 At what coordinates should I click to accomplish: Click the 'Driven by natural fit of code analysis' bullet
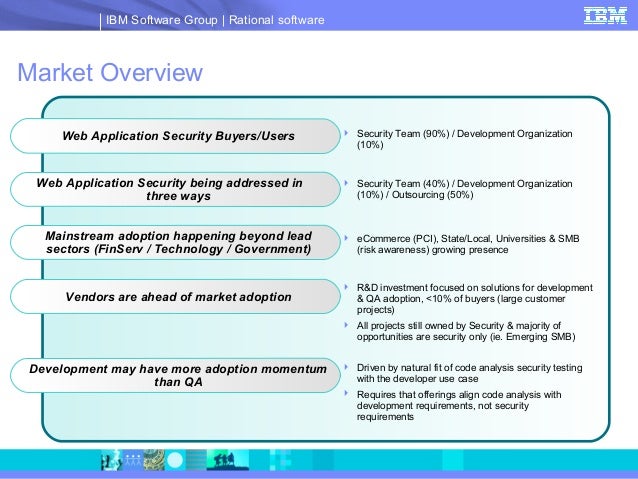coord(469,373)
